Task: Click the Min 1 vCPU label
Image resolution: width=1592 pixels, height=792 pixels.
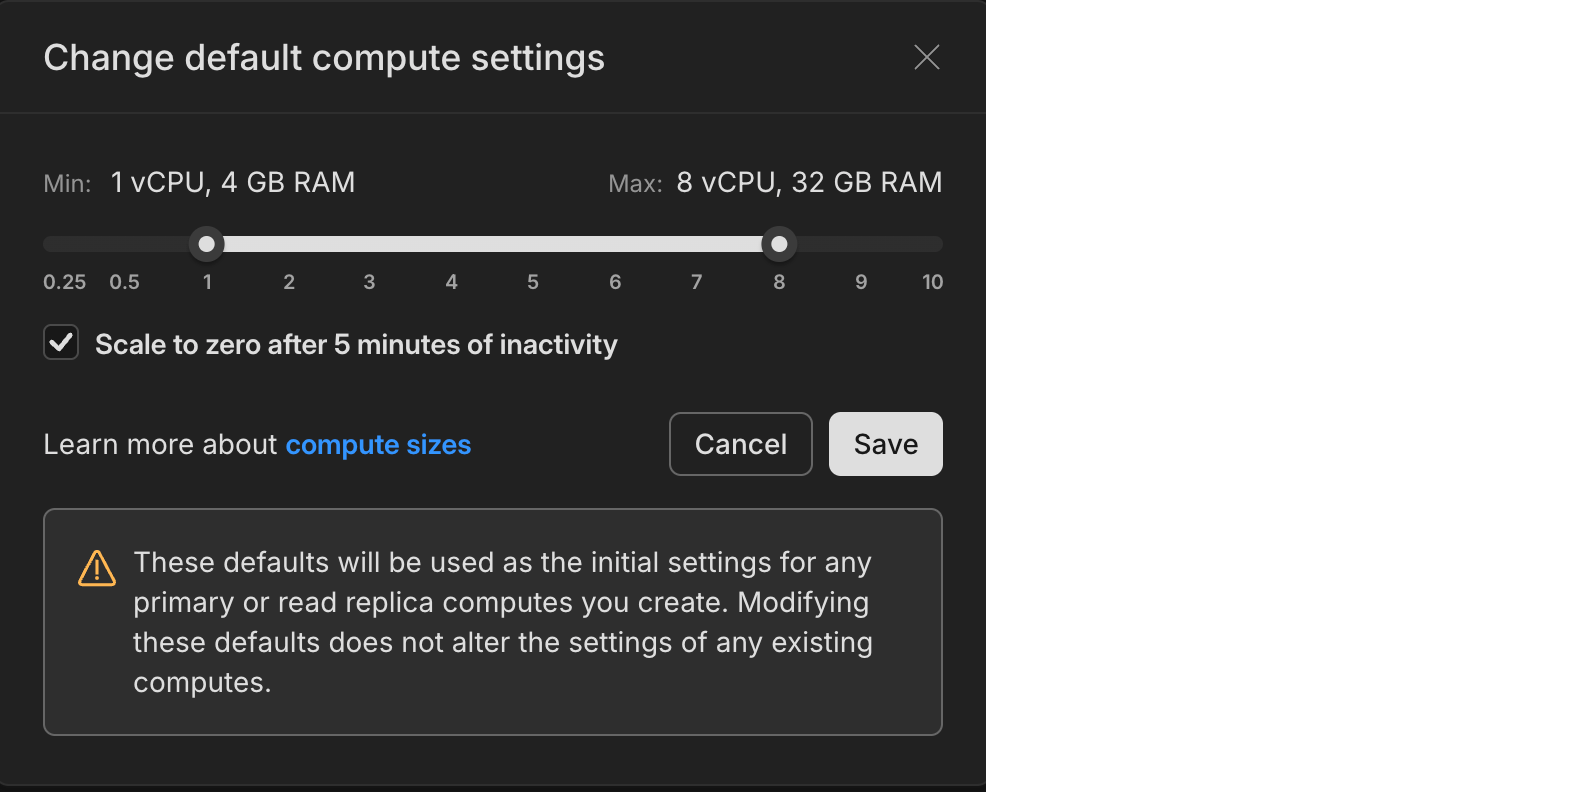Action: point(199,182)
